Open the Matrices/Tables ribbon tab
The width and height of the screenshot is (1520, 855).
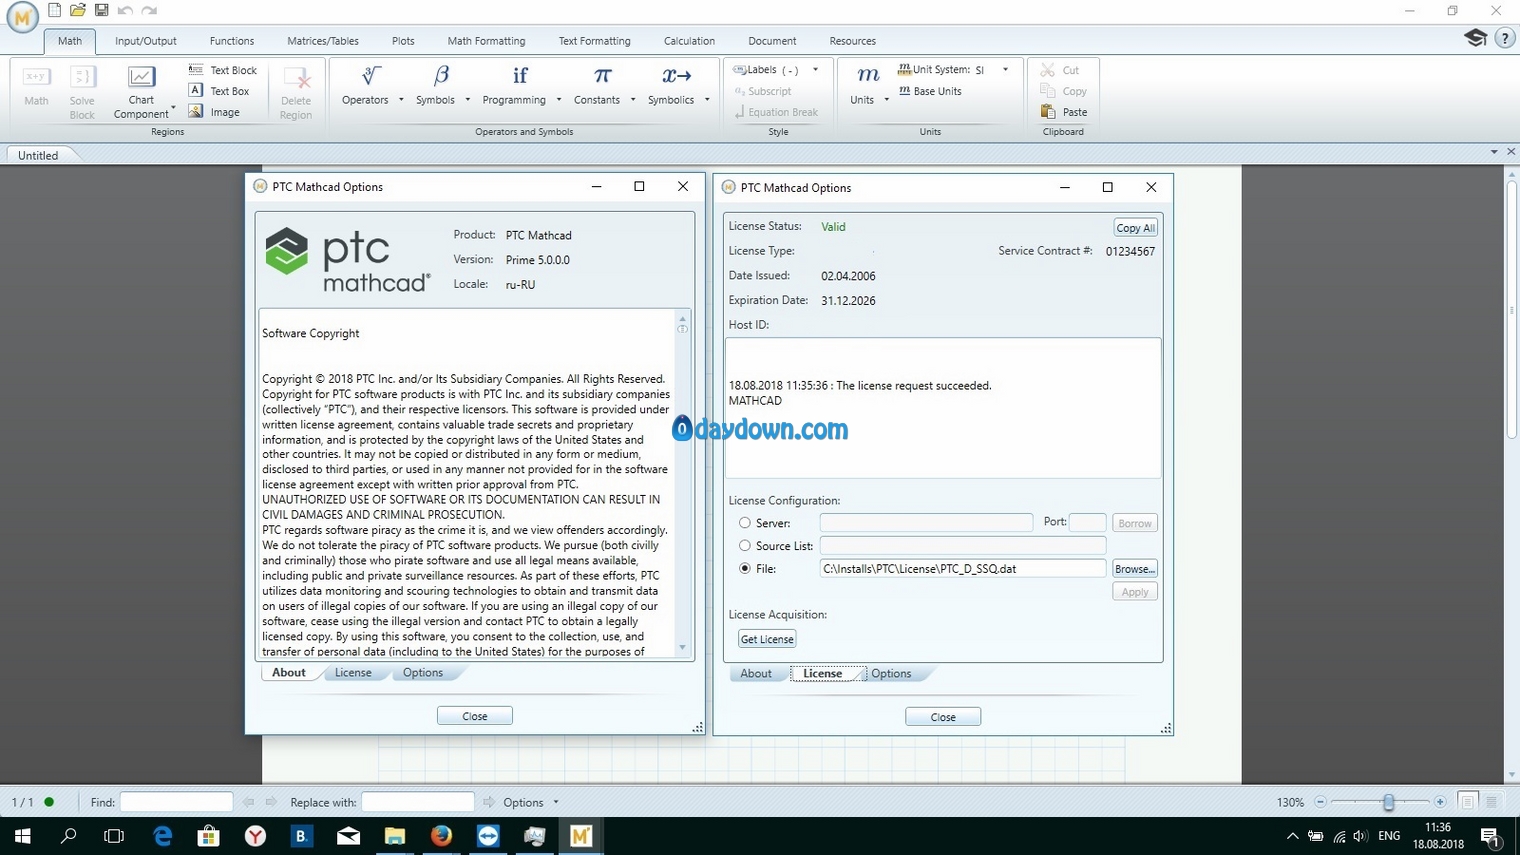pos(323,41)
